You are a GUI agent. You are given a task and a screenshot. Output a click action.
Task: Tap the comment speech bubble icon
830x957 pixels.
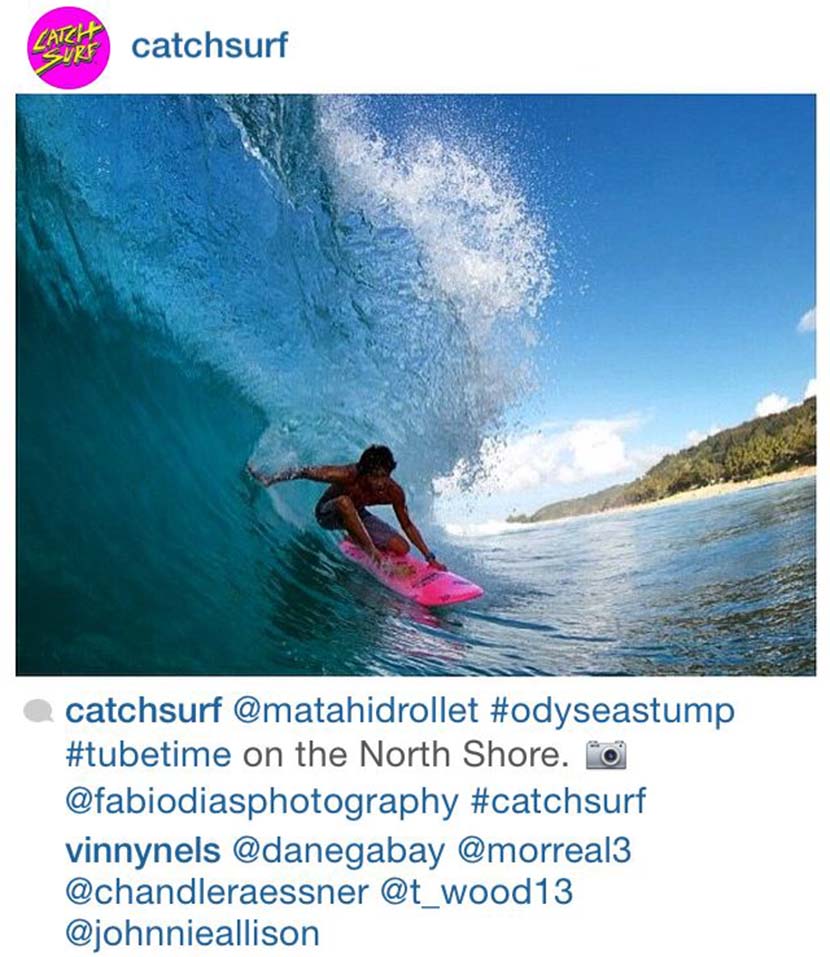point(38,712)
